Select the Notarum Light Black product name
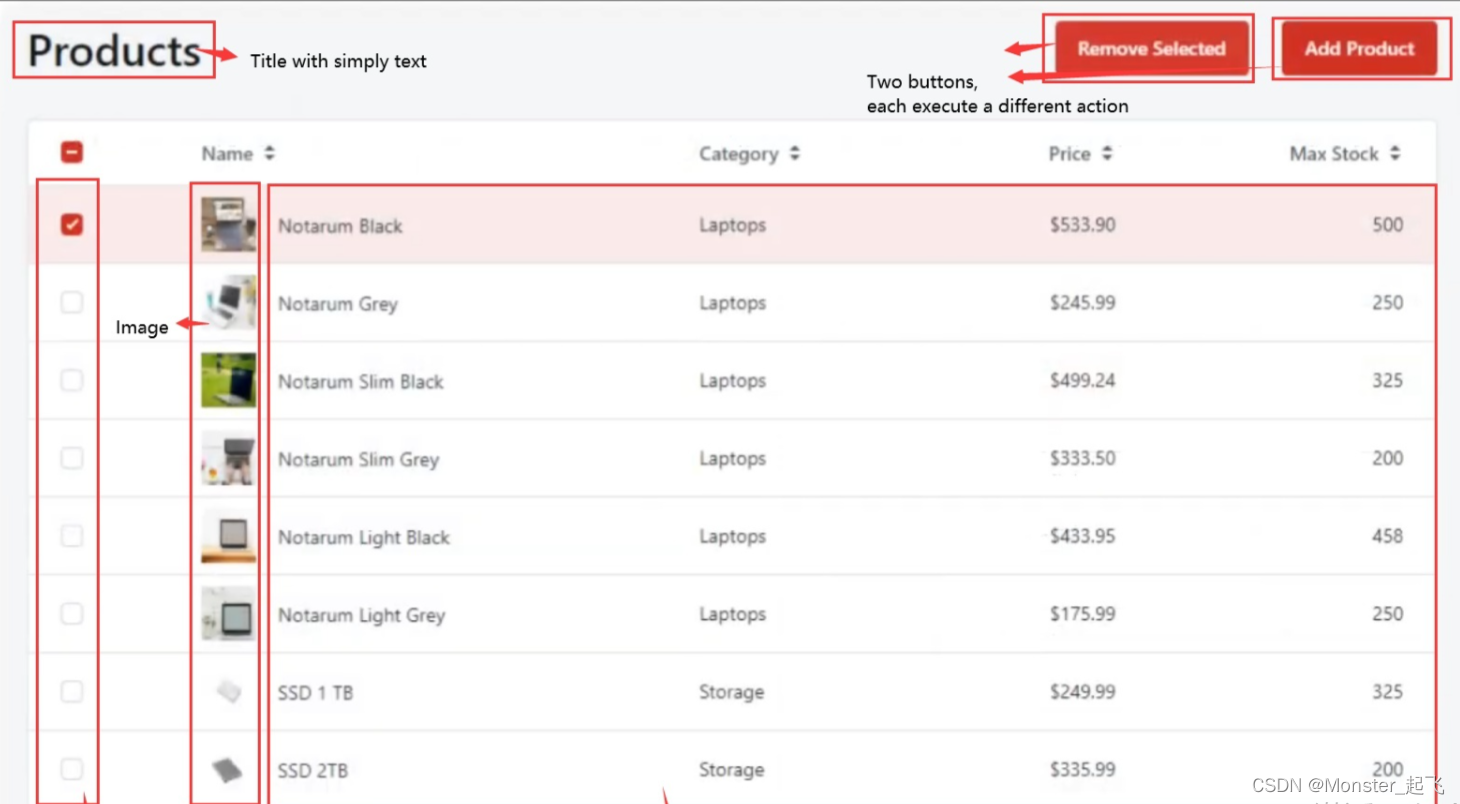The image size is (1460, 804). [x=364, y=538]
